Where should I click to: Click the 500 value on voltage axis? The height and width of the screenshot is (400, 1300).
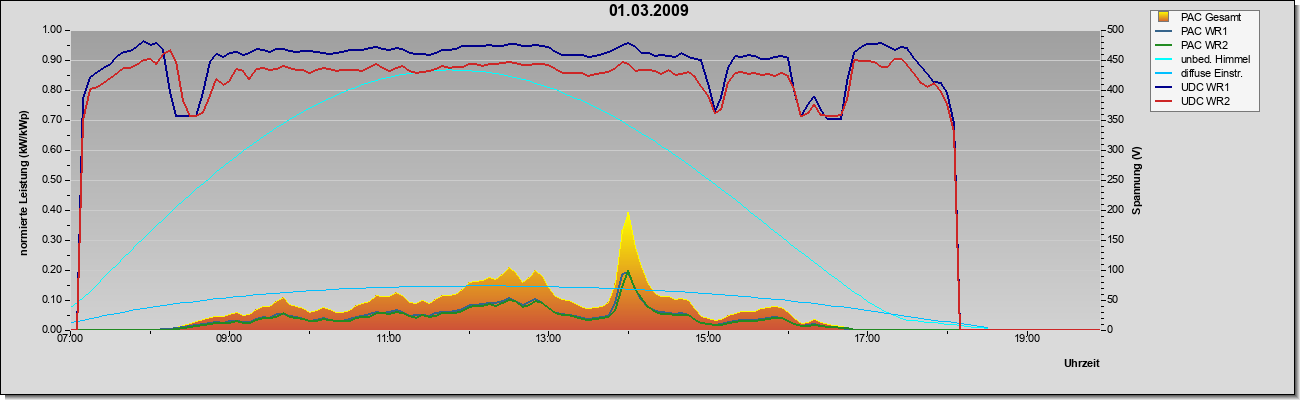(1111, 30)
